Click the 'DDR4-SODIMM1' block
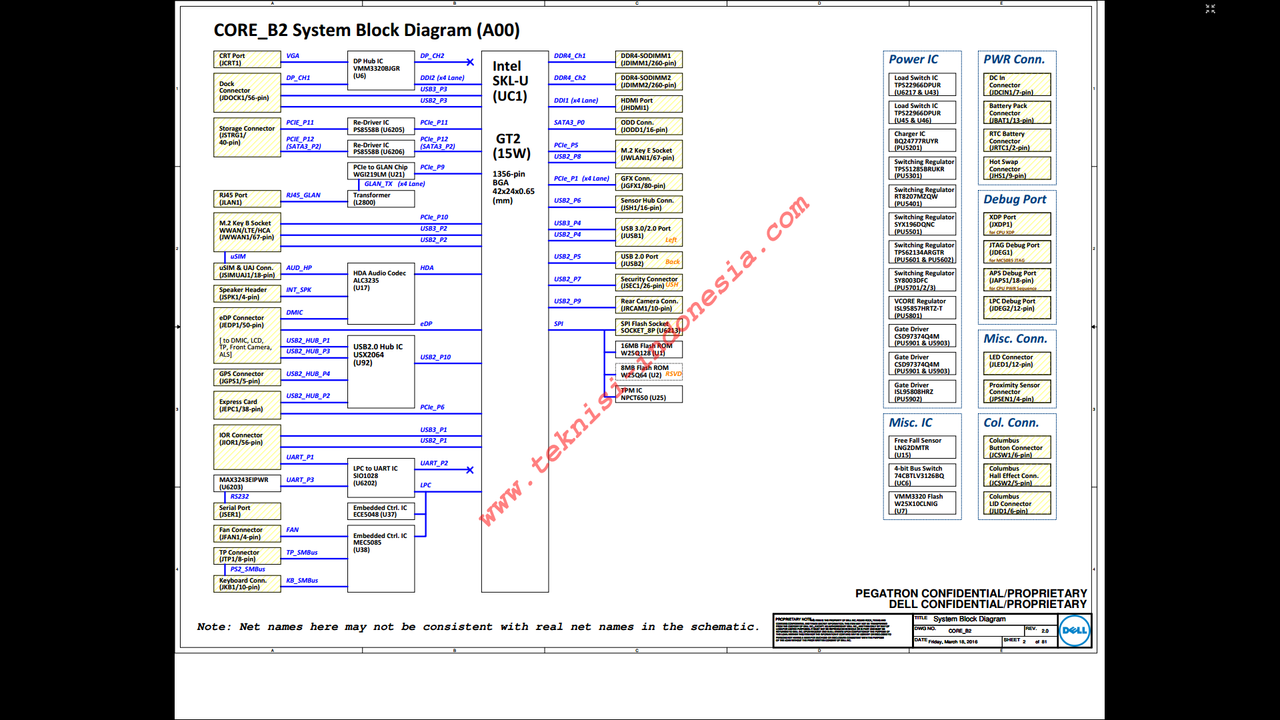1280x720 pixels. (x=650, y=60)
